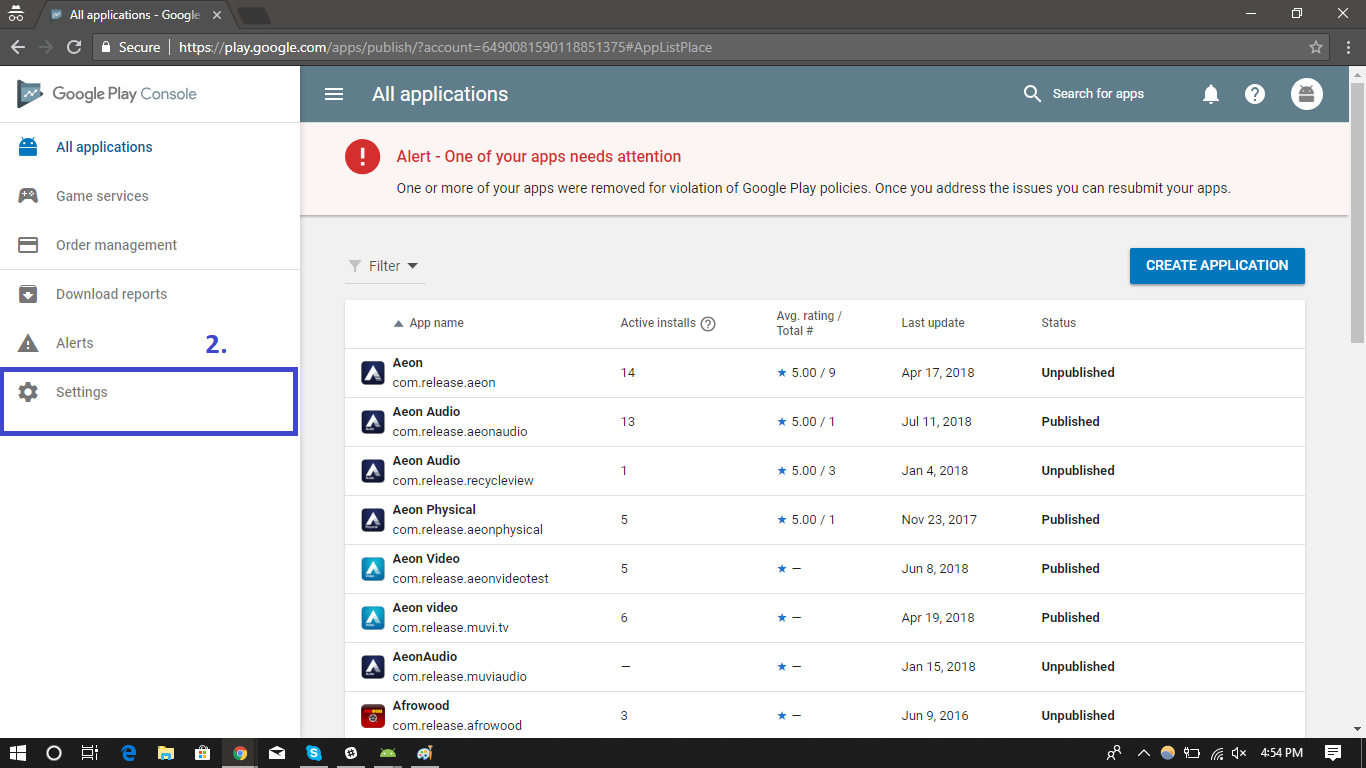Open the account avatar menu
The image size is (1366, 768).
pyautogui.click(x=1306, y=94)
